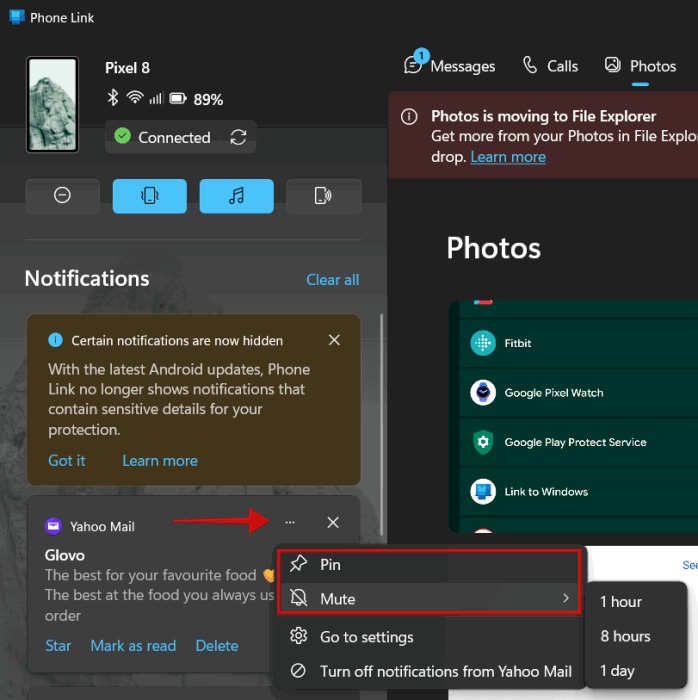Open the Photos tab

tap(640, 66)
